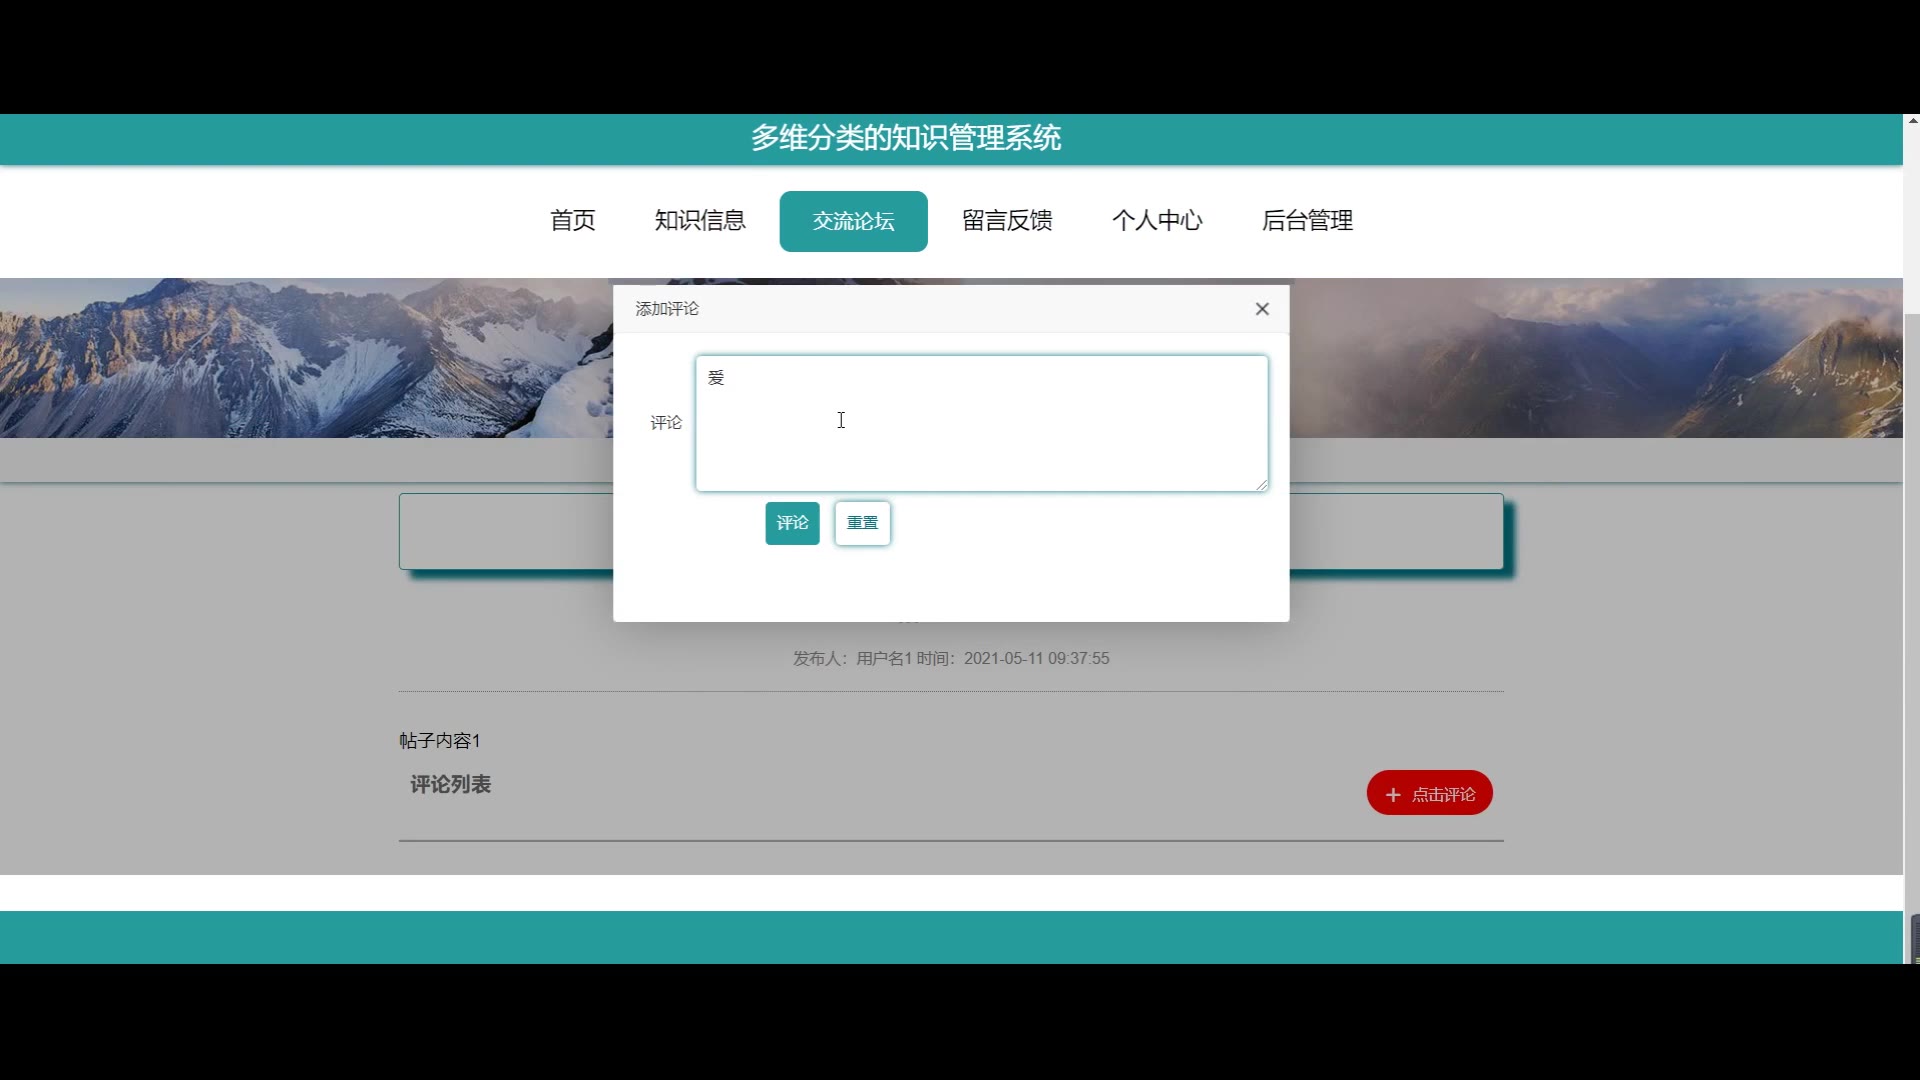The width and height of the screenshot is (1920, 1080).
Task: Go to 知识信息 page
Action: pyautogui.click(x=700, y=221)
